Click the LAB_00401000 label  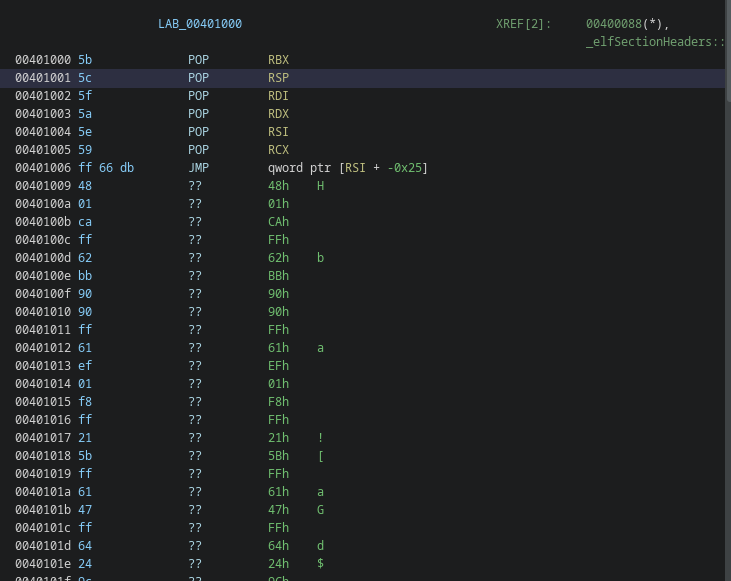coord(199,24)
